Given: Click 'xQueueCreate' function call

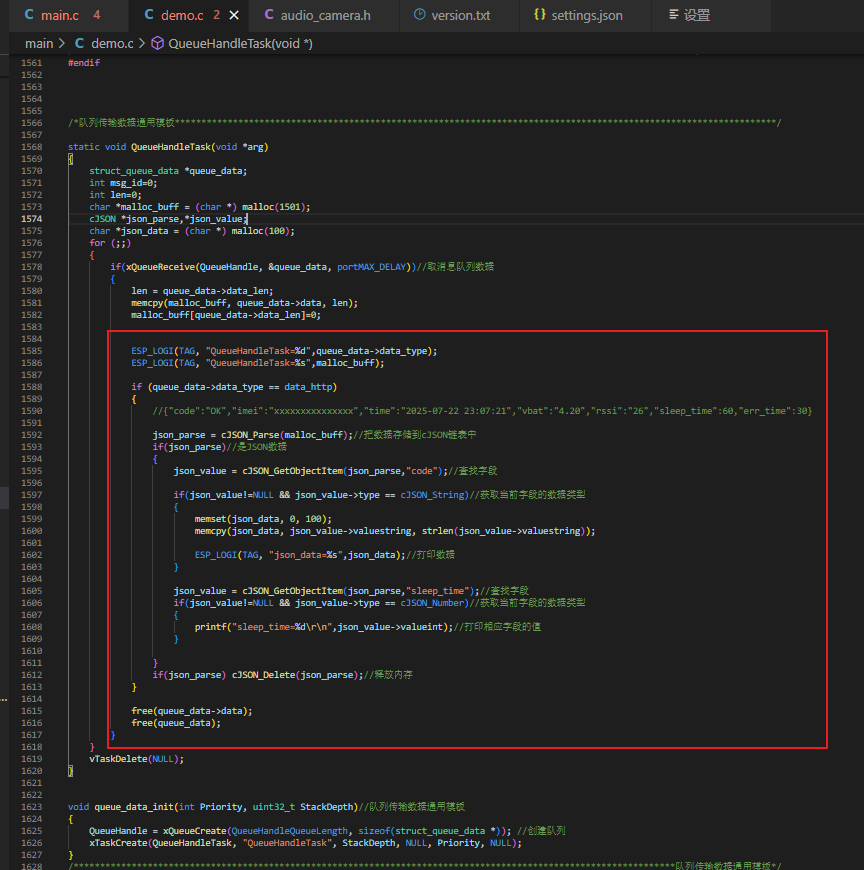Looking at the screenshot, I should click(194, 831).
